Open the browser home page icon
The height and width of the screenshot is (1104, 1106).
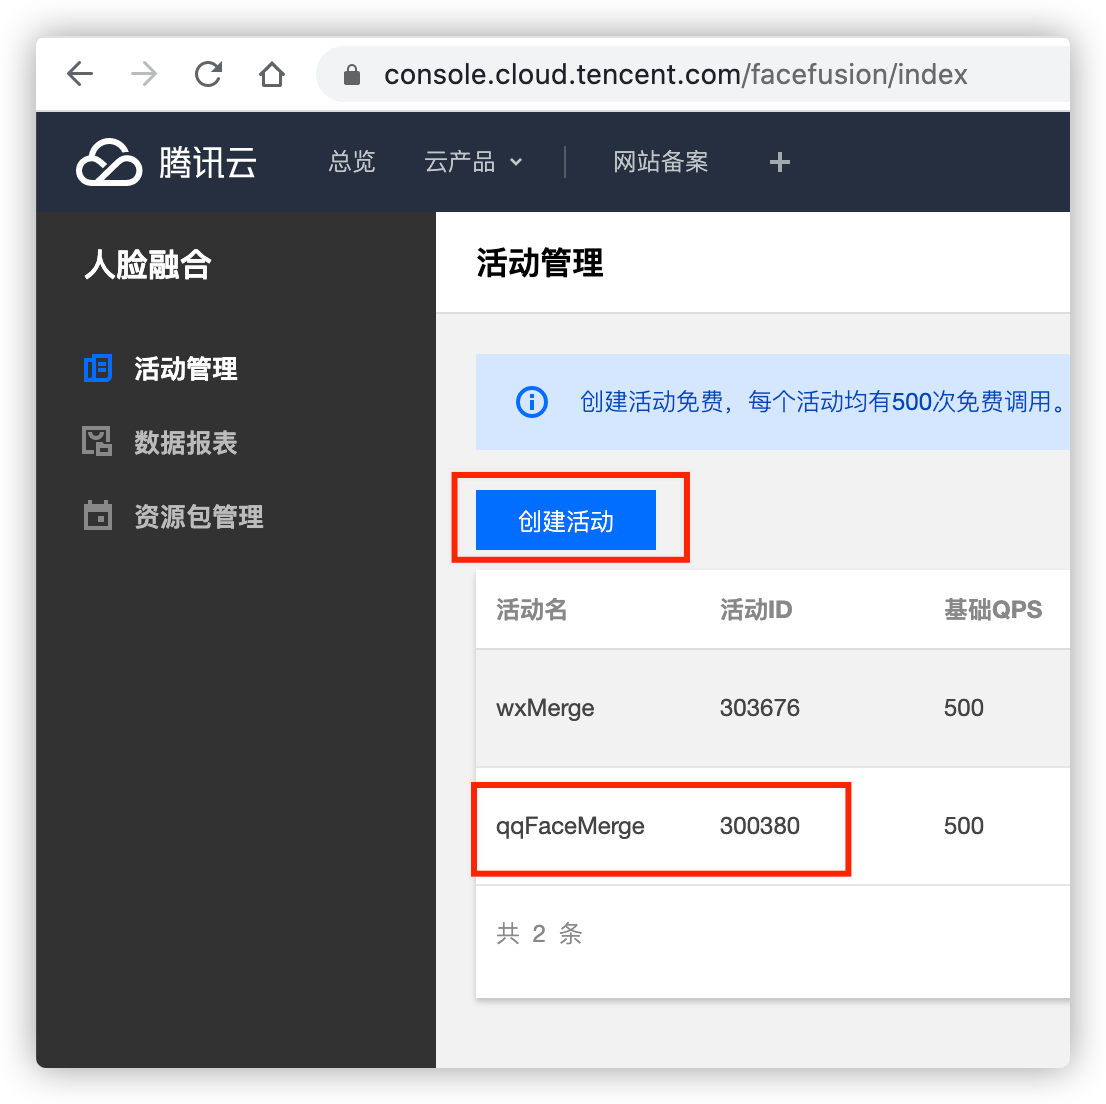[272, 73]
